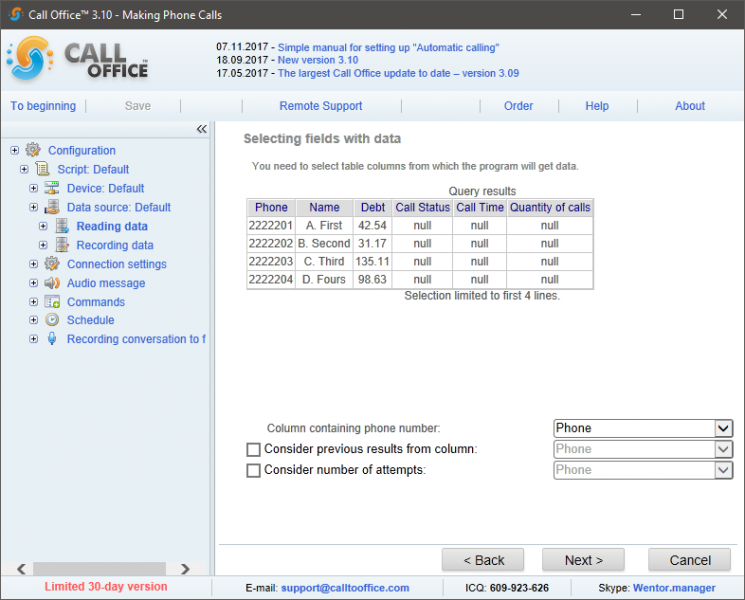Open the Help menu item
745x600 pixels.
pyautogui.click(x=597, y=106)
